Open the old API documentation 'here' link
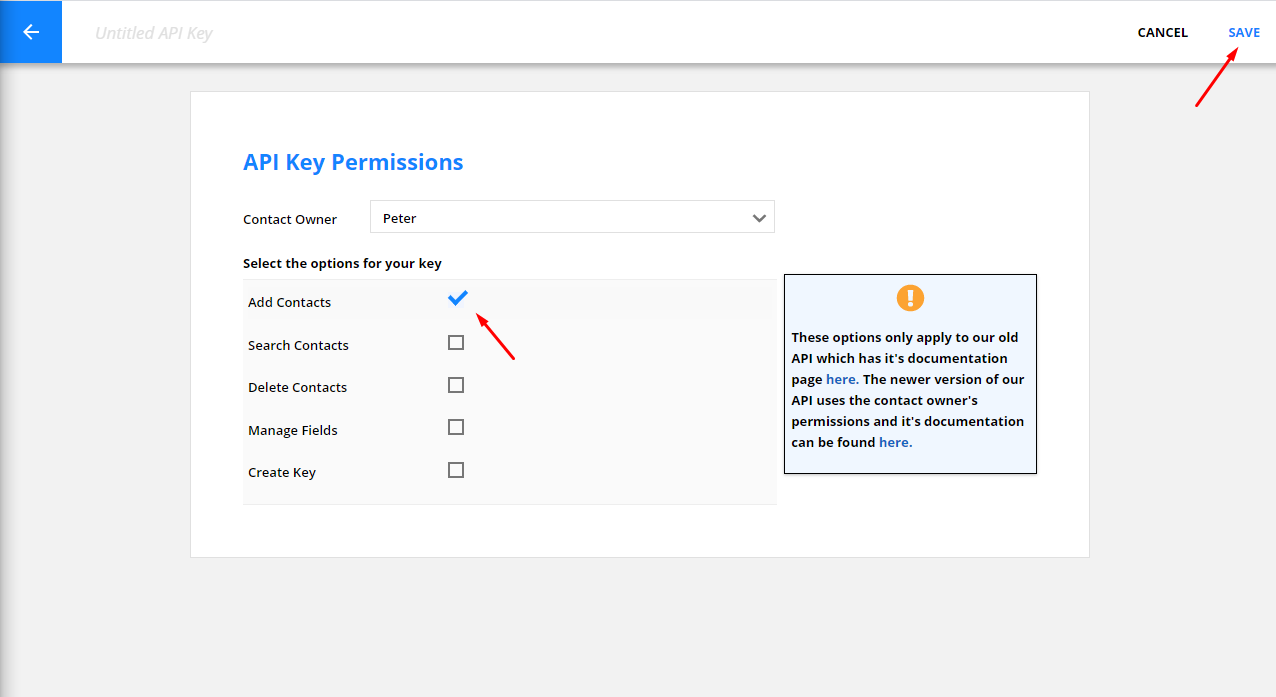 [x=841, y=380]
